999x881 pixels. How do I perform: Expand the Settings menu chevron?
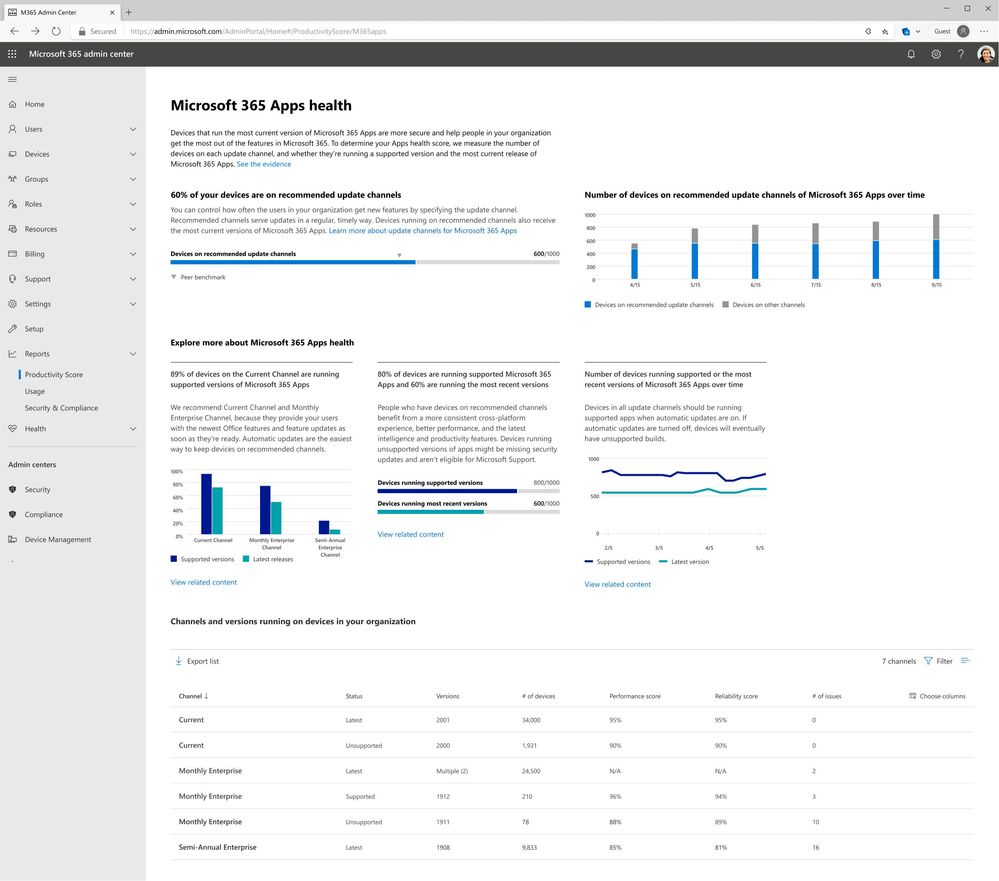click(x=133, y=304)
